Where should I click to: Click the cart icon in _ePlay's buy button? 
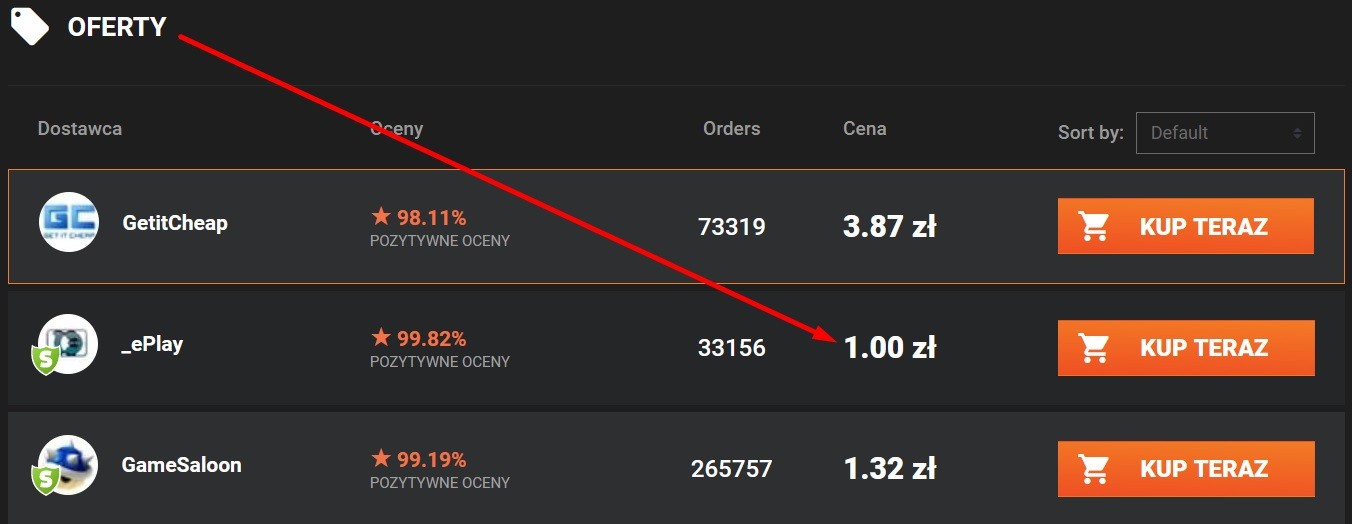1094,348
